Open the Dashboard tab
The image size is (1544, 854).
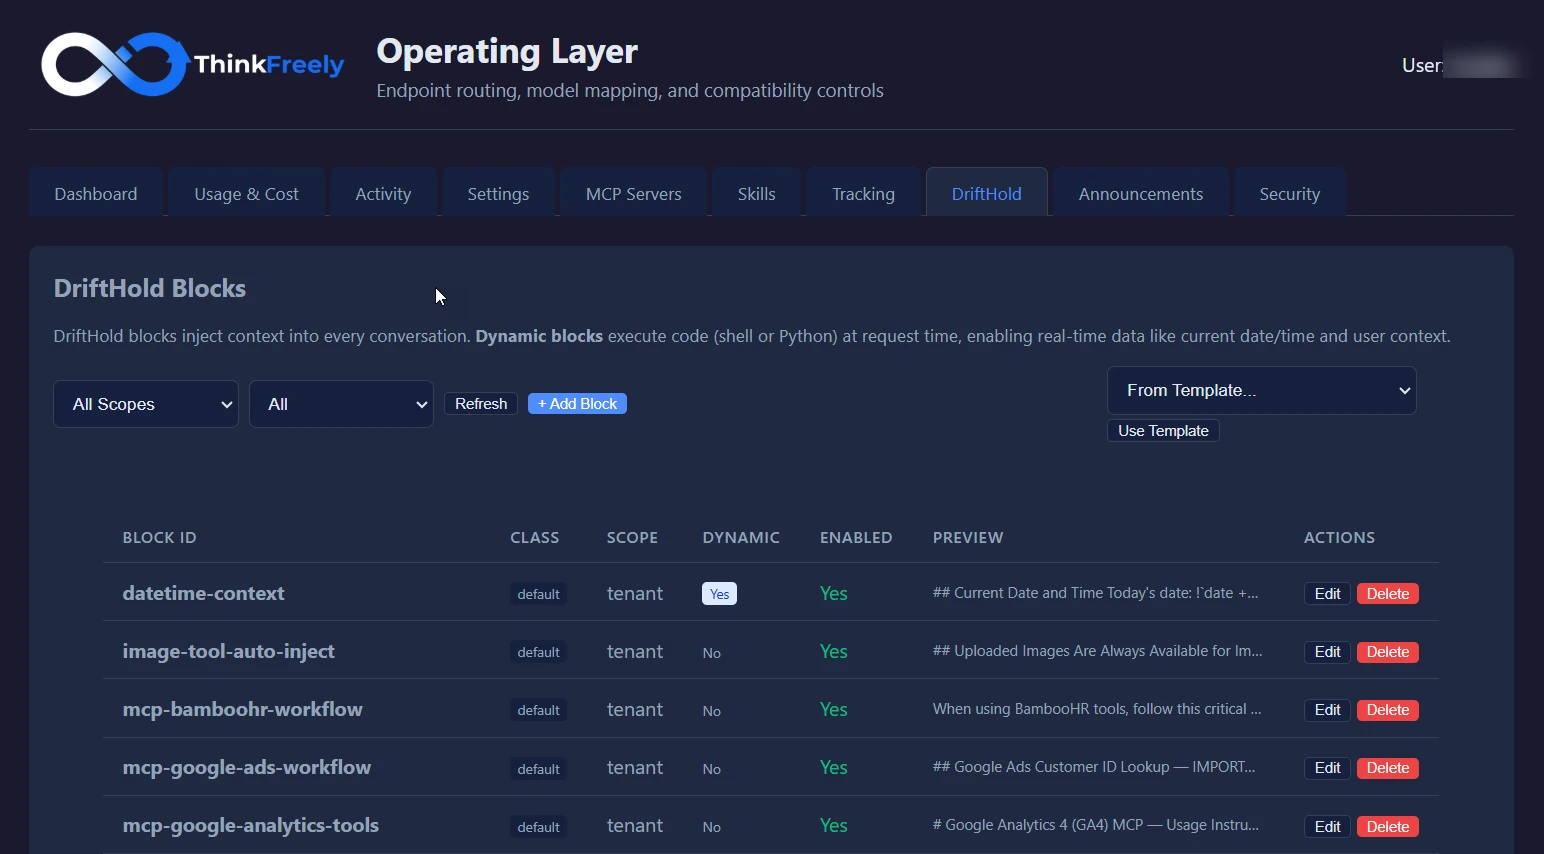click(96, 193)
